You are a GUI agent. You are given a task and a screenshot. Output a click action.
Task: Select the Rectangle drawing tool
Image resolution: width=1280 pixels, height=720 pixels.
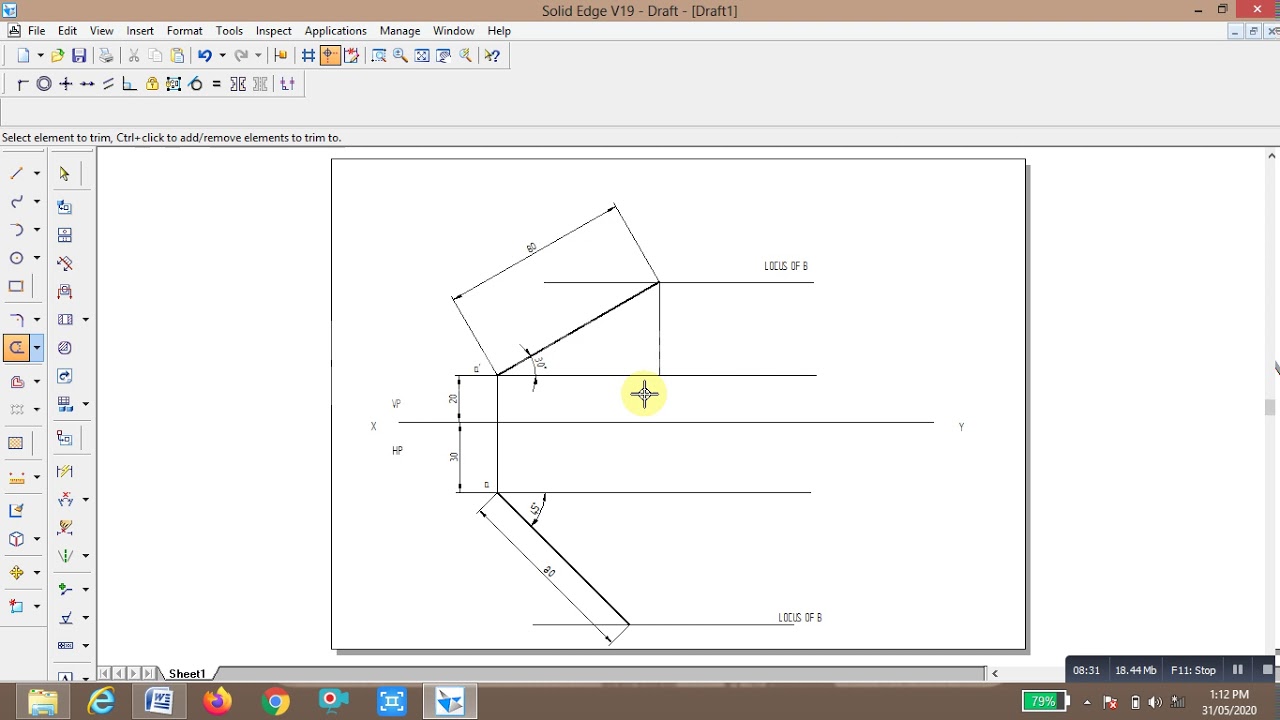pos(16,286)
